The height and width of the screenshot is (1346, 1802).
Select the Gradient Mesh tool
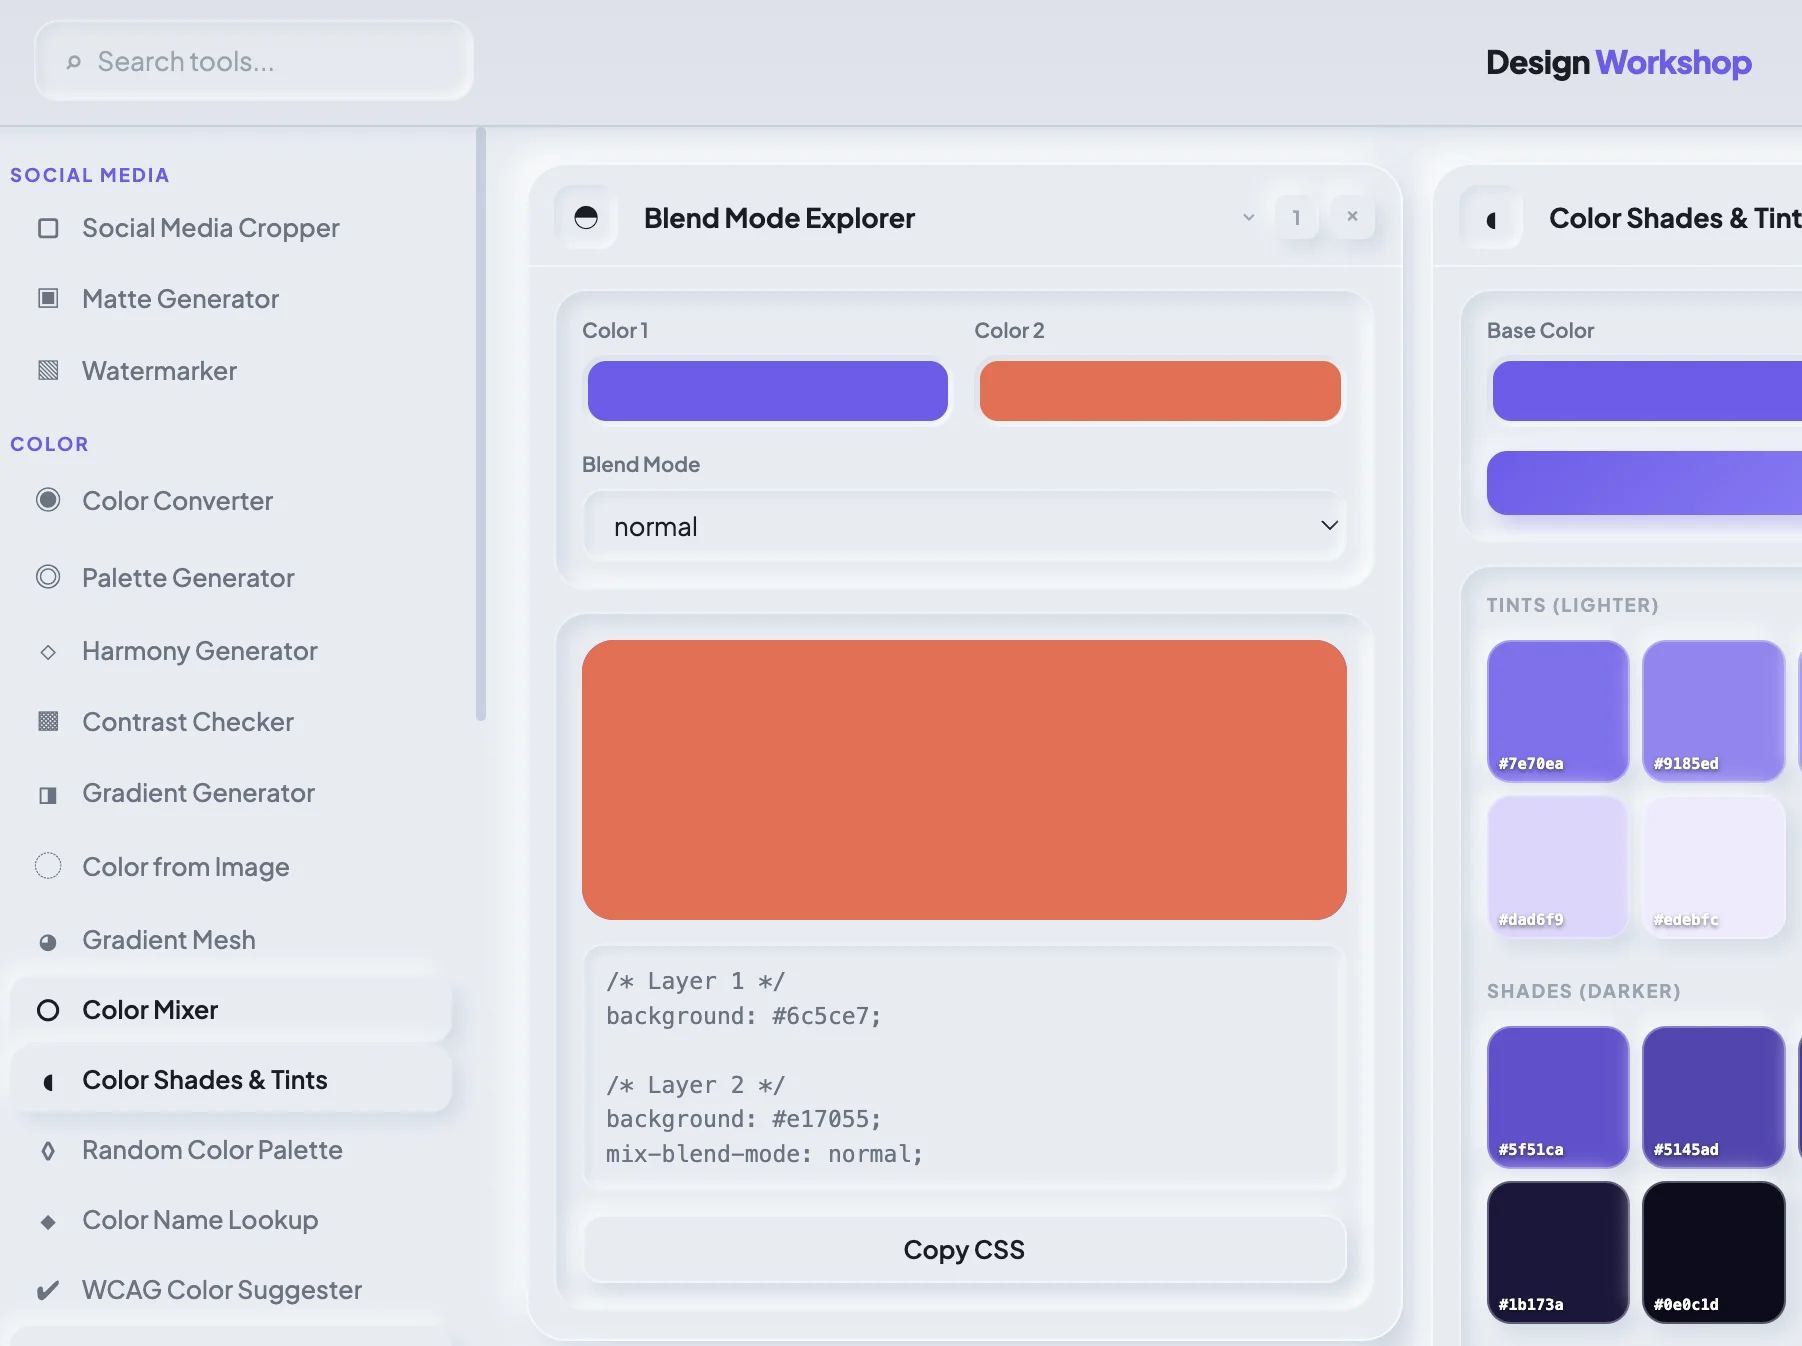click(x=168, y=939)
